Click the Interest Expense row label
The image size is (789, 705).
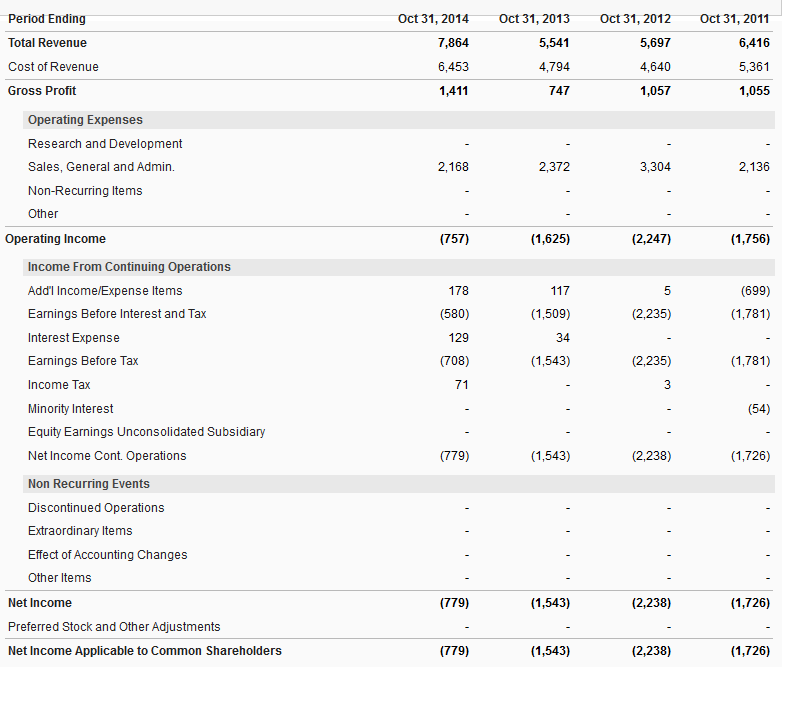coord(74,338)
